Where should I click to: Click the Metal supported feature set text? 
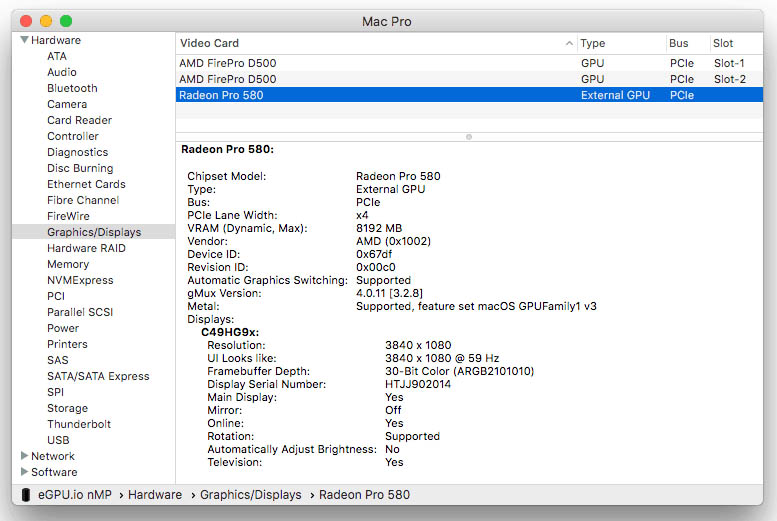coord(476,306)
